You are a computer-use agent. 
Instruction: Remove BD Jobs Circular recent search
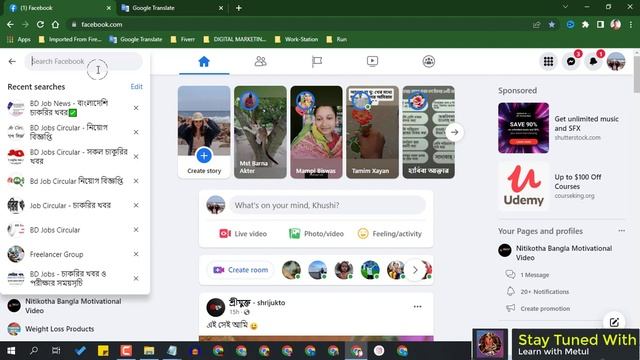point(136,230)
